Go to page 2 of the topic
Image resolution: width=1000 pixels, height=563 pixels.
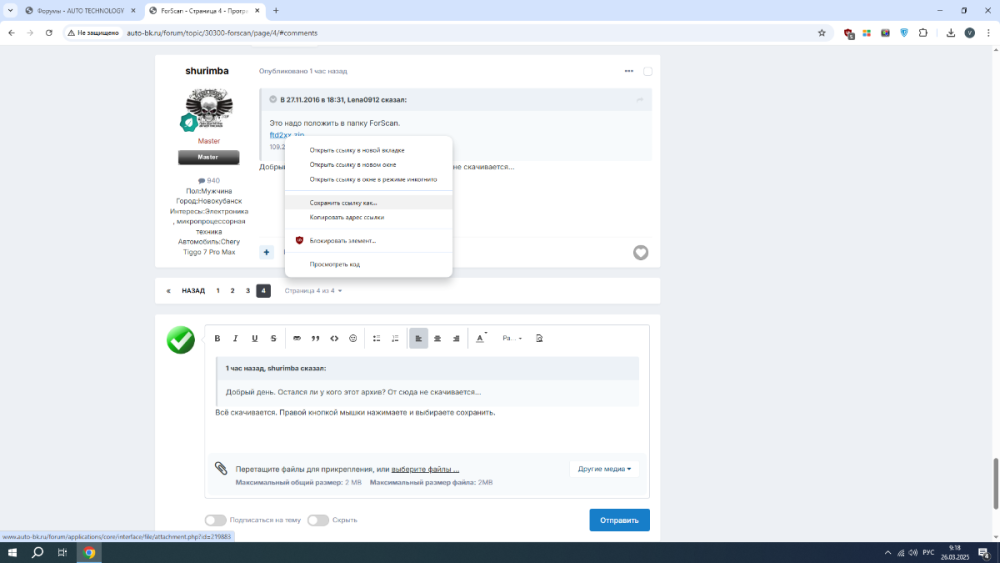coord(232,291)
